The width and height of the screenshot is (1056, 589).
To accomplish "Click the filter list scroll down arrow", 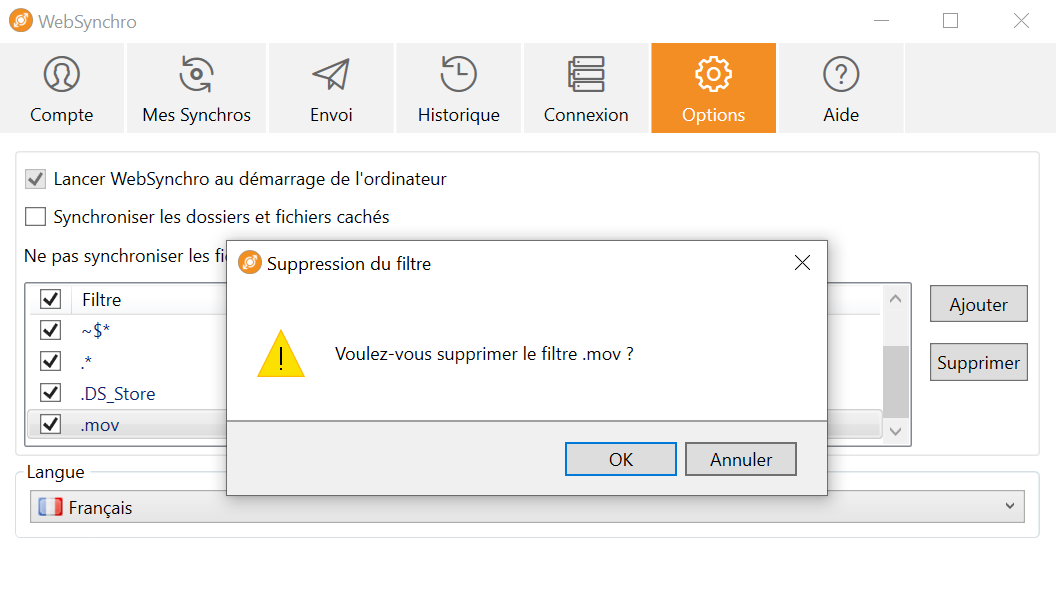I will coord(895,431).
